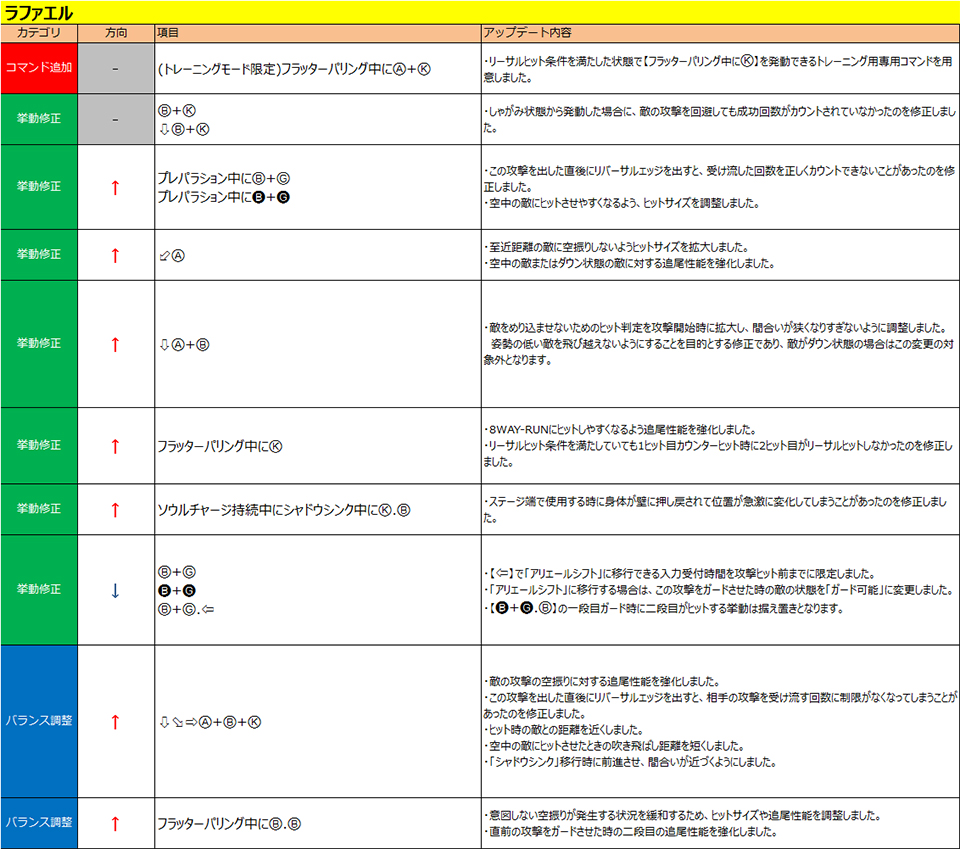Image resolution: width=960 pixels, height=849 pixels.
Task: Click the up arrow for フラッターパリング中にⓀ row
Action: pyautogui.click(x=115, y=445)
